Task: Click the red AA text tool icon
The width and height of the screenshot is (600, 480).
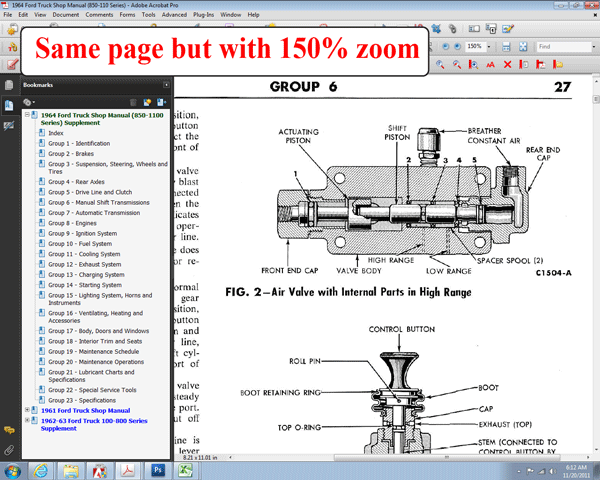Action: click(490, 65)
